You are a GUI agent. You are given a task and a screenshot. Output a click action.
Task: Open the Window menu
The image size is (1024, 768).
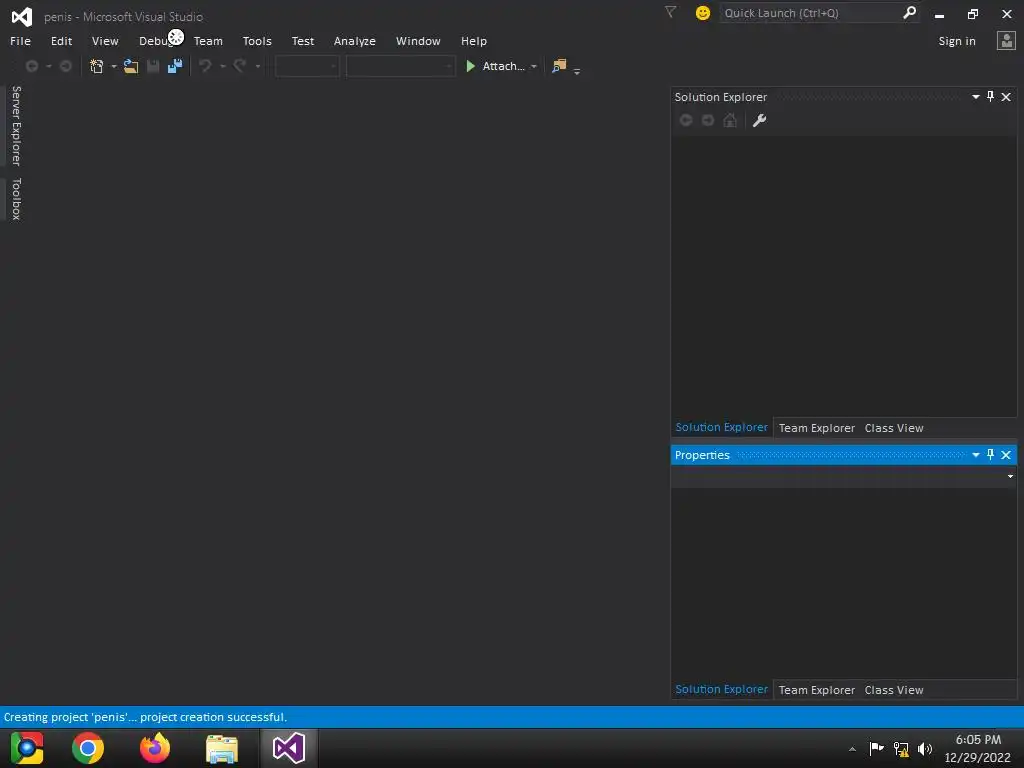[418, 41]
